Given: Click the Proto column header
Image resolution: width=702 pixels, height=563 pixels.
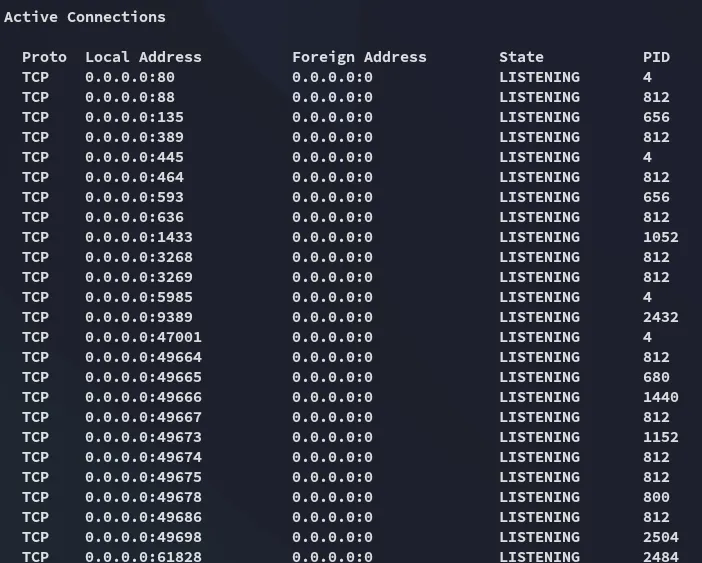Looking at the screenshot, I should click(x=44, y=57).
